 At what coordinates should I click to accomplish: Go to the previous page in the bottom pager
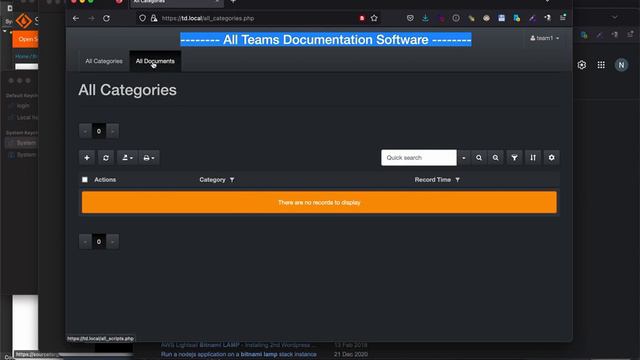click(85, 242)
